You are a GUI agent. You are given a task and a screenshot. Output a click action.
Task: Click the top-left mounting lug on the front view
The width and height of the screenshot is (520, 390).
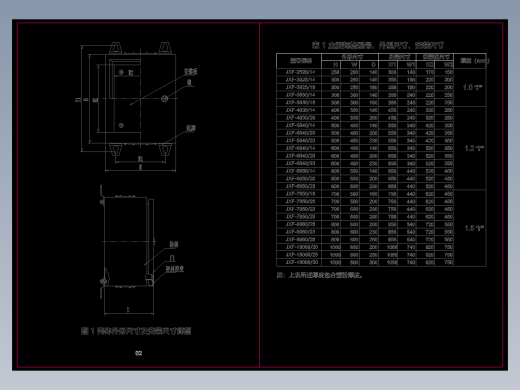pyautogui.click(x=115, y=48)
